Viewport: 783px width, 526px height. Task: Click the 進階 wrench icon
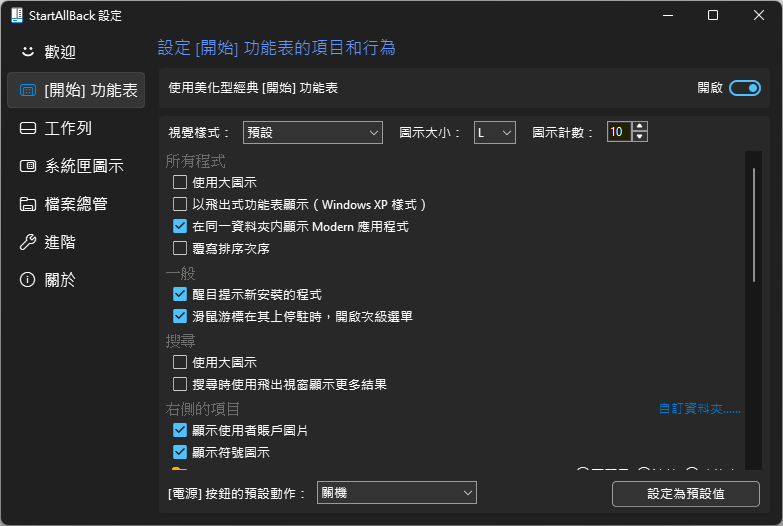(x=28, y=242)
